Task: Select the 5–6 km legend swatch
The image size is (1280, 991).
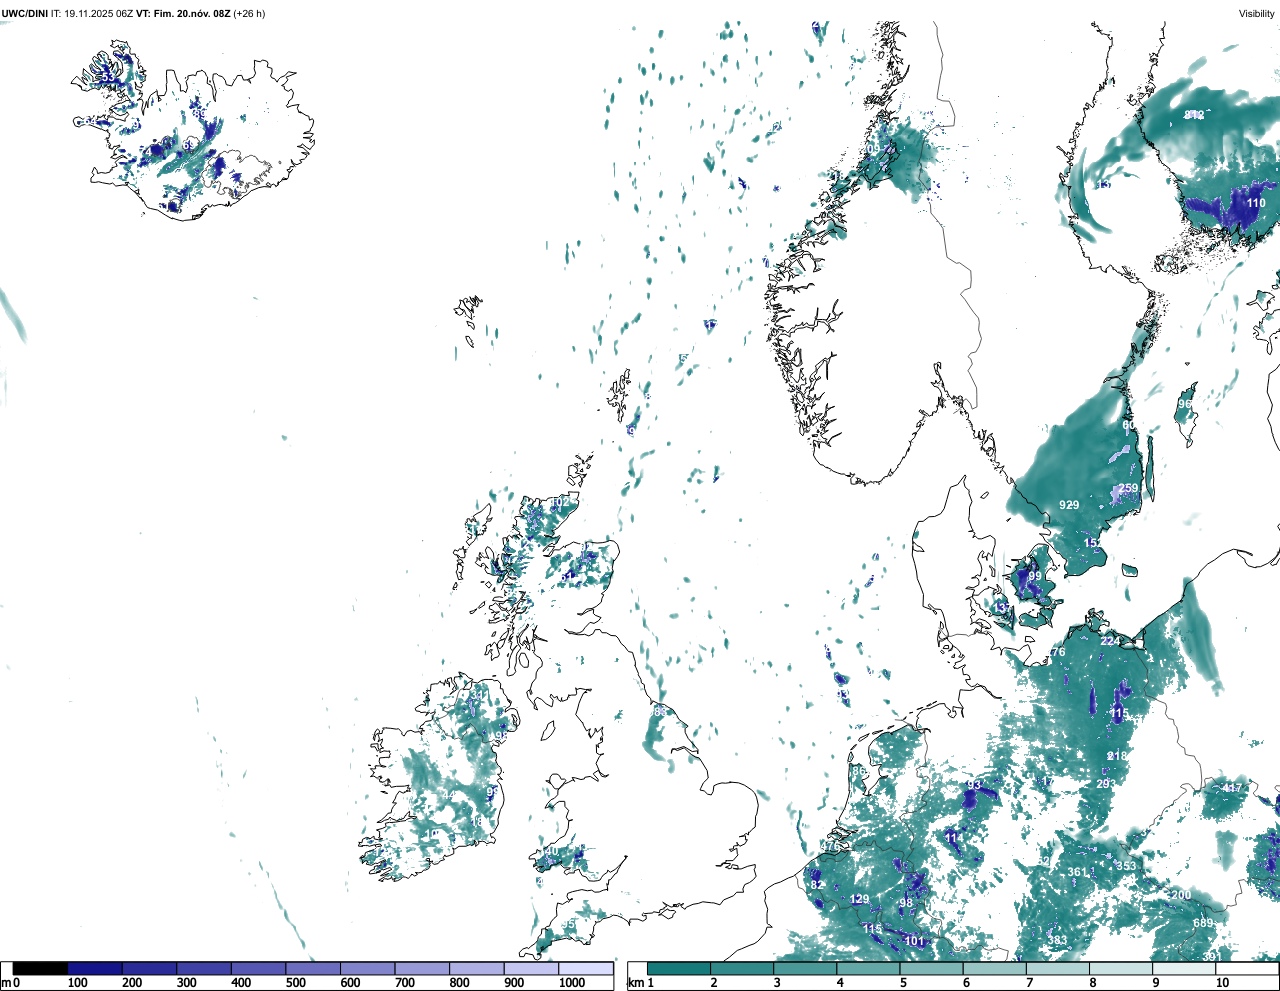Action: 932,969
